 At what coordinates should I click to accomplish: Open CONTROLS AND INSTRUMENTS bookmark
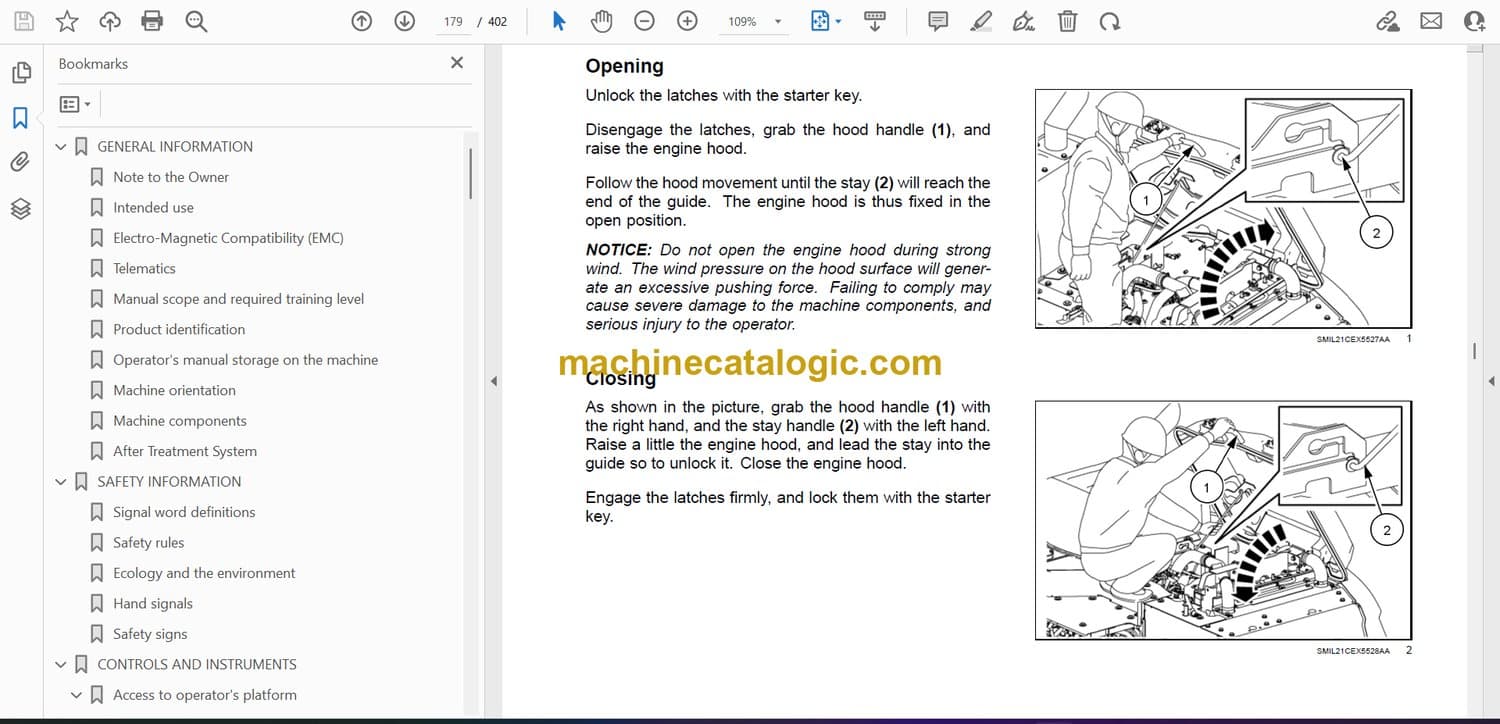tap(197, 664)
